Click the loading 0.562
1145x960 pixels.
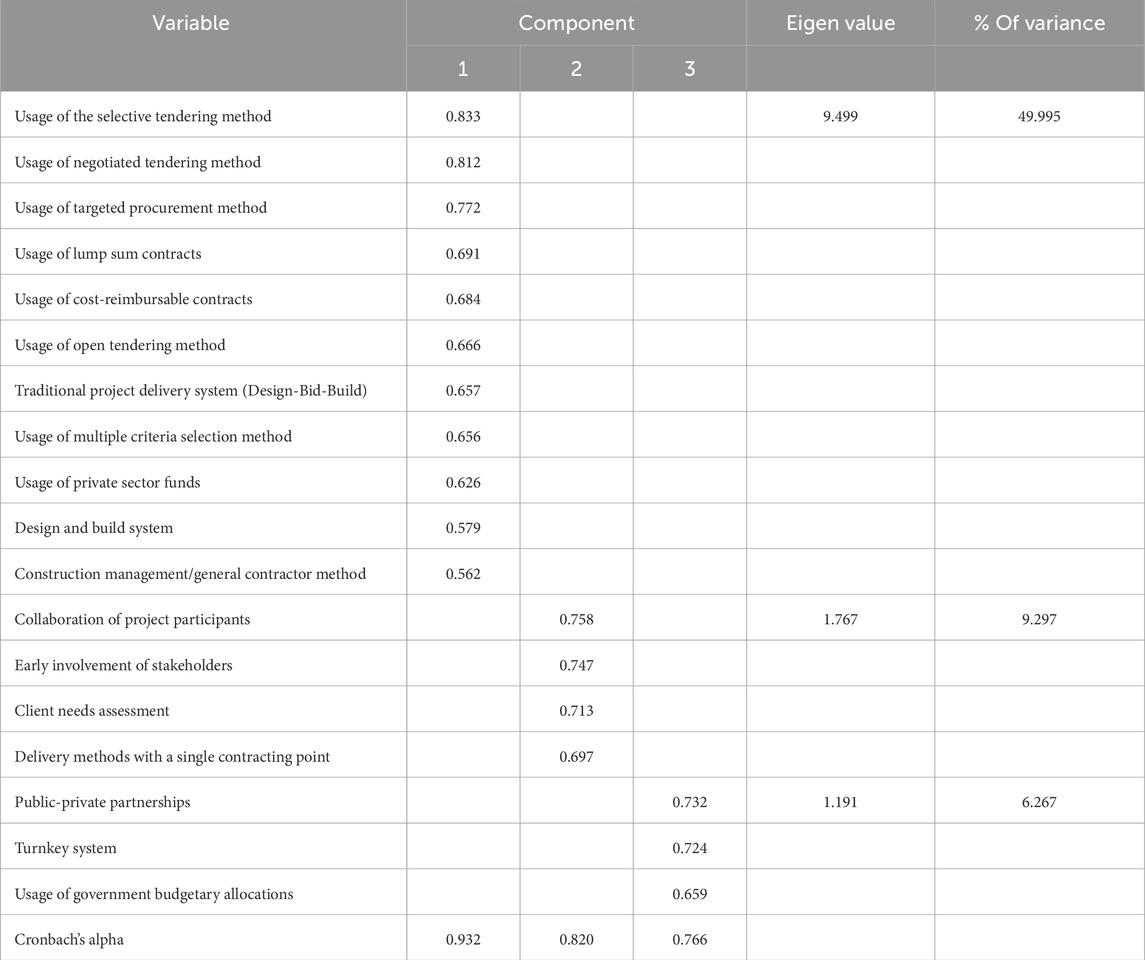point(463,574)
